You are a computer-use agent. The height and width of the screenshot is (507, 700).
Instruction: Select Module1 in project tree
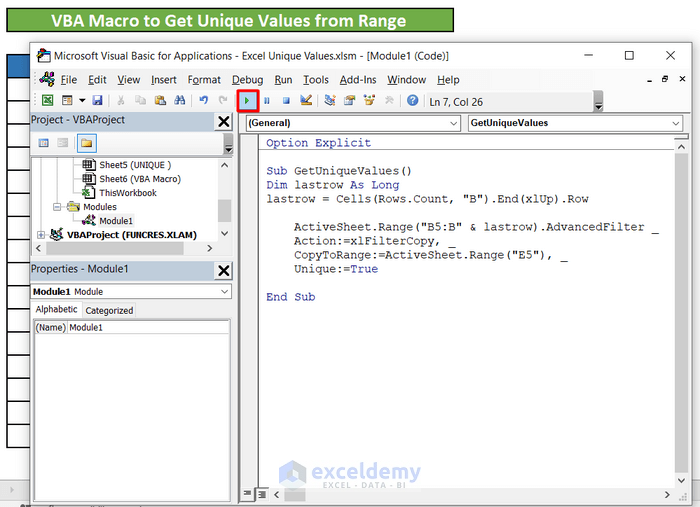(x=116, y=221)
